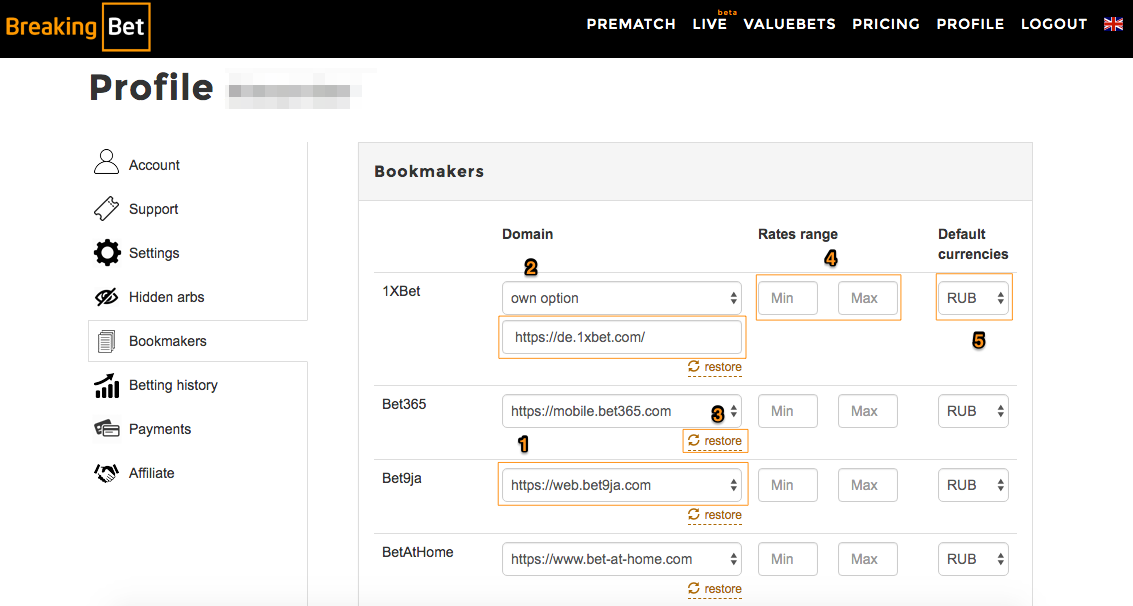This screenshot has width=1133, height=606.
Task: Open Settings in the sidebar
Action: tap(154, 254)
